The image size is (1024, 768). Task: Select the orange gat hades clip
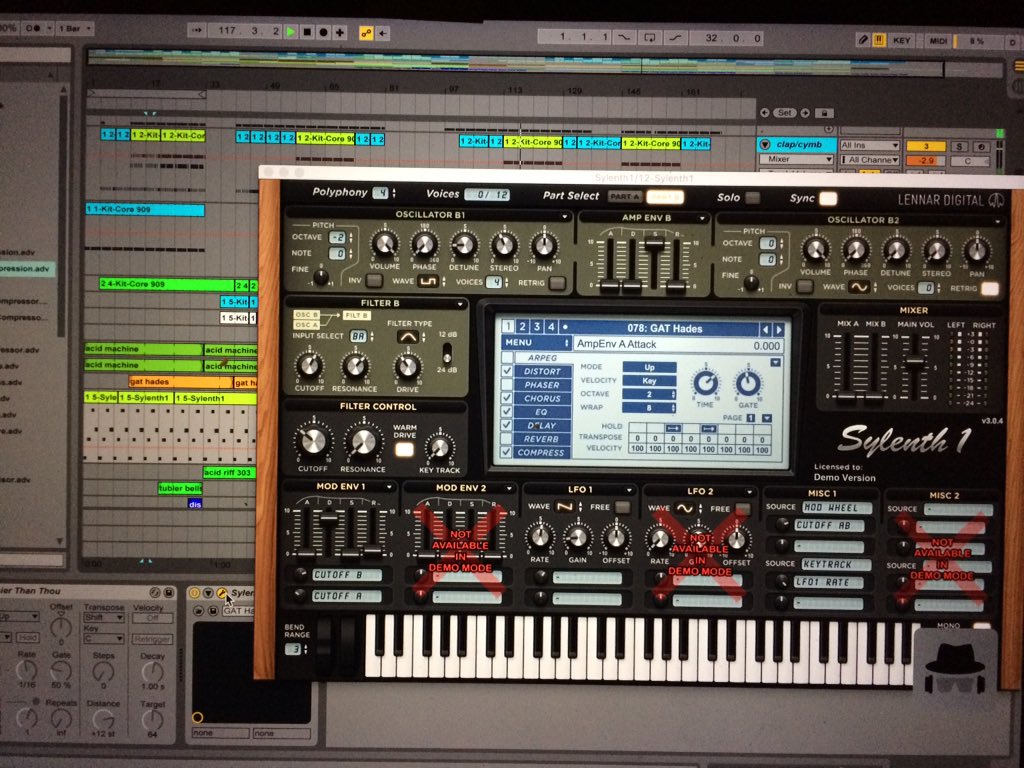180,381
